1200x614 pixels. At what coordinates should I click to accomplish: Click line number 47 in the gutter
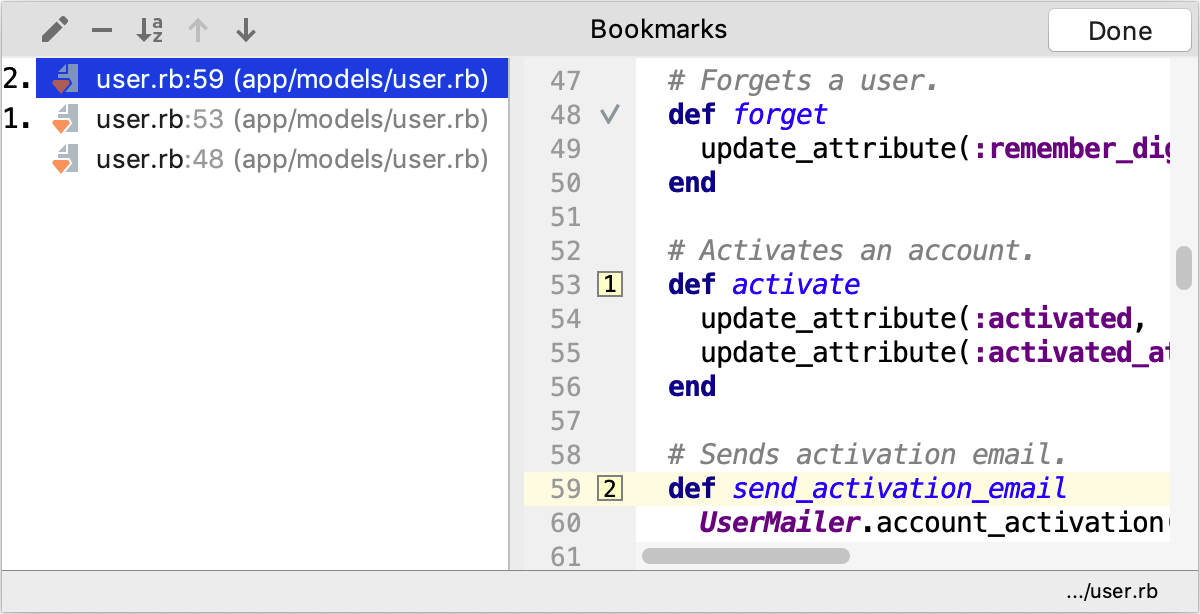565,80
